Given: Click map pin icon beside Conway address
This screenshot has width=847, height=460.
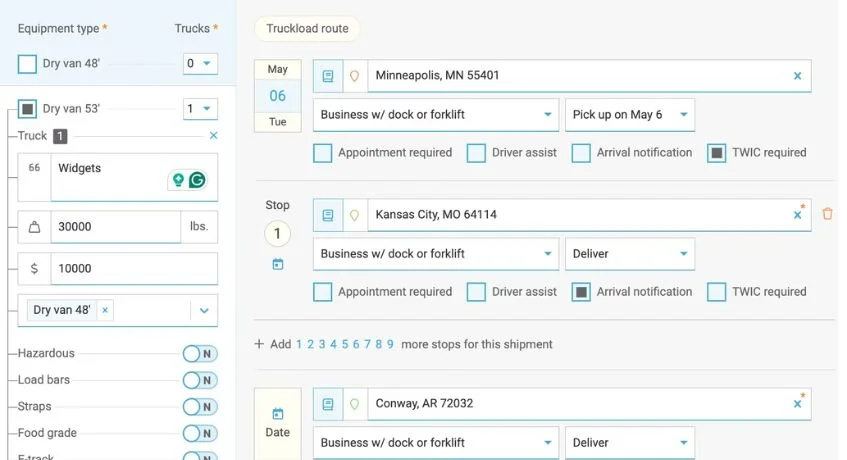Looking at the screenshot, I should pos(354,404).
